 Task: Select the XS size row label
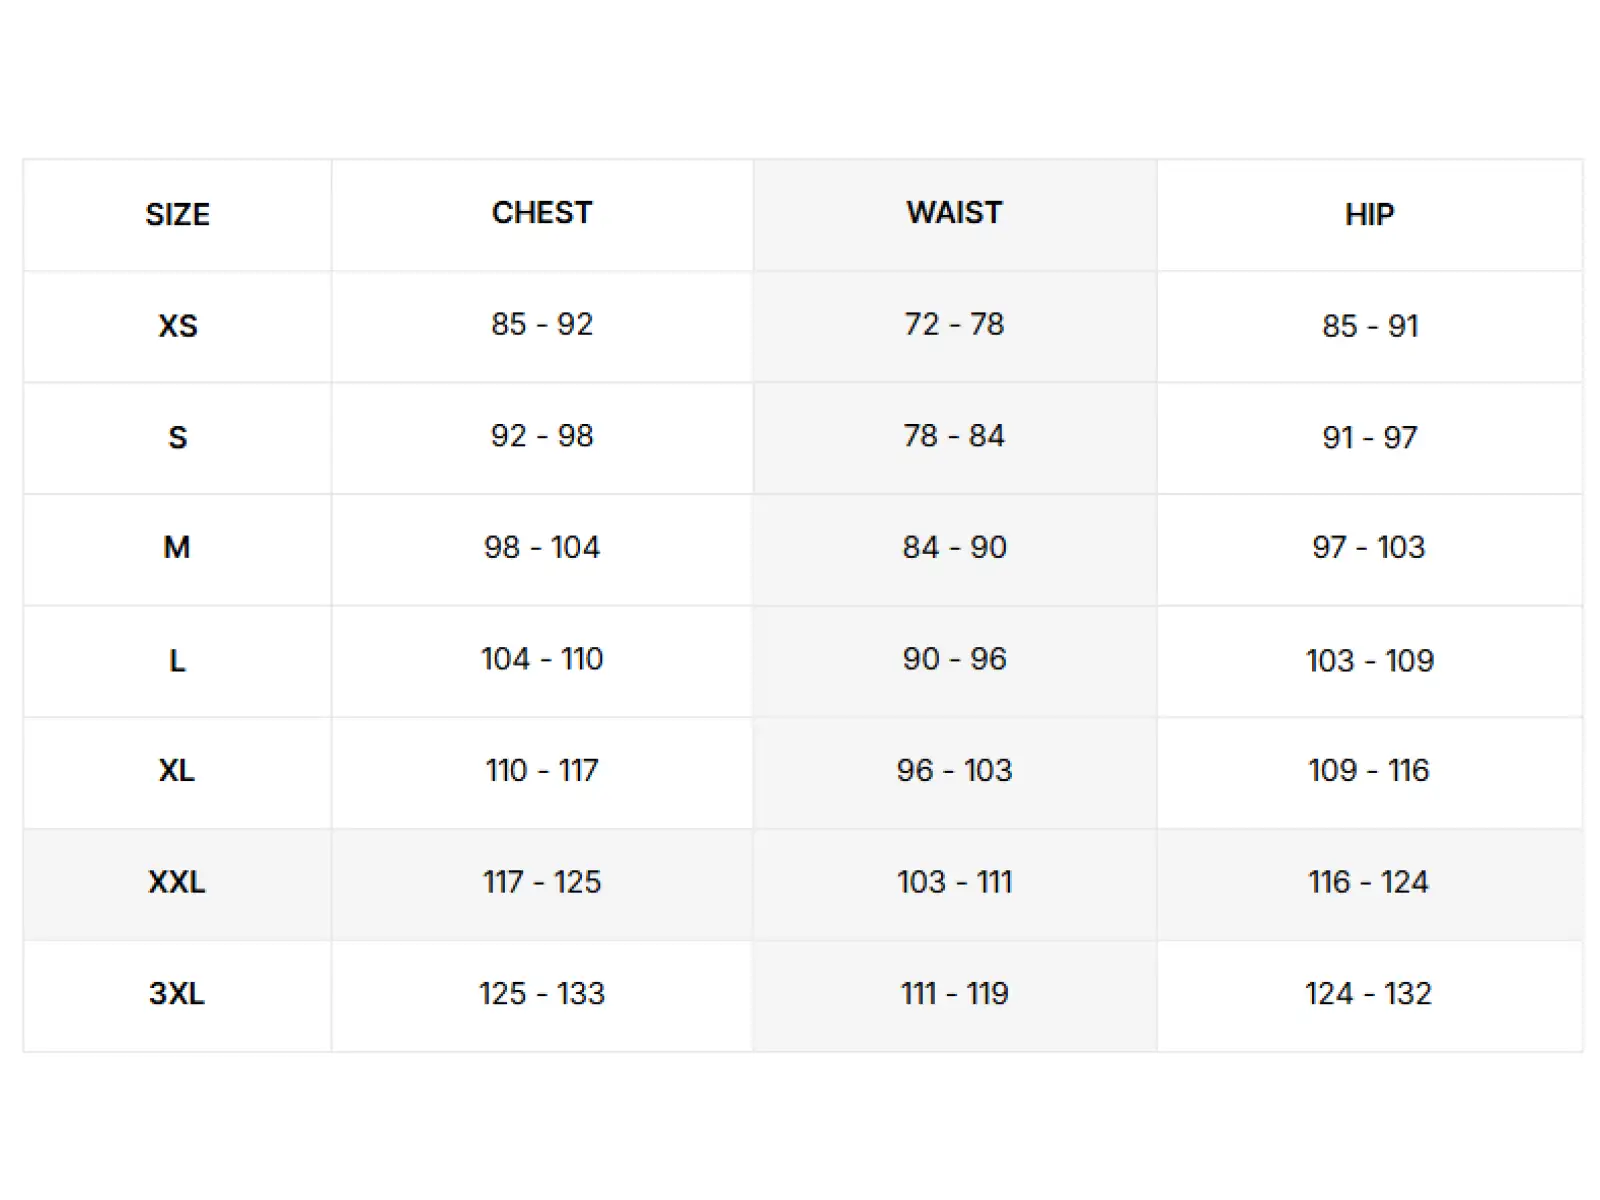pos(178,326)
